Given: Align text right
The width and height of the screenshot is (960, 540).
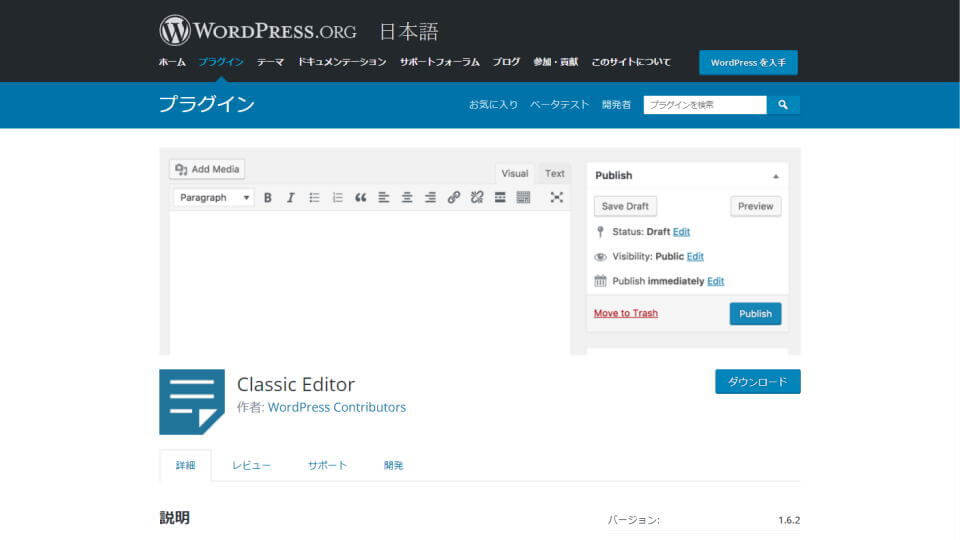Looking at the screenshot, I should 430,198.
